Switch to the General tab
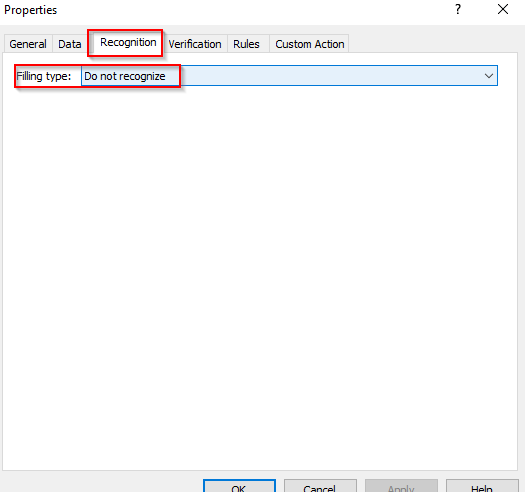Image resolution: width=525 pixels, height=492 pixels. point(28,44)
